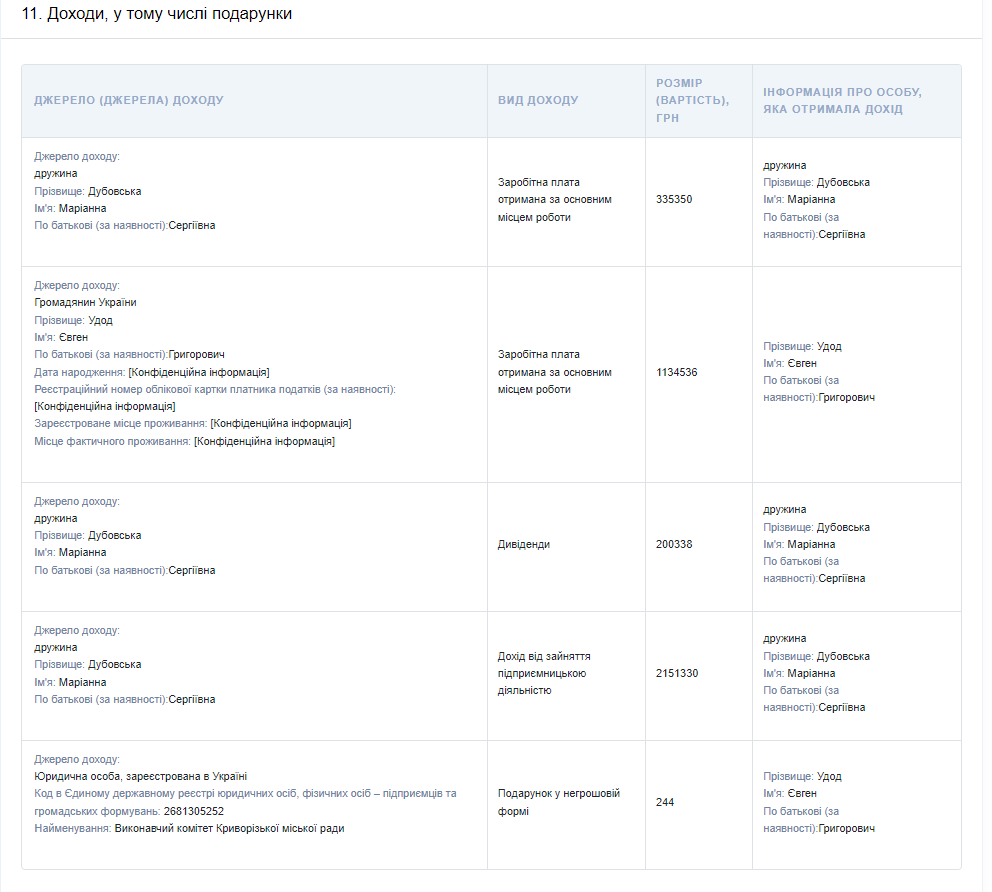Click the "Розмір (вартість), грн" column header

[692, 100]
